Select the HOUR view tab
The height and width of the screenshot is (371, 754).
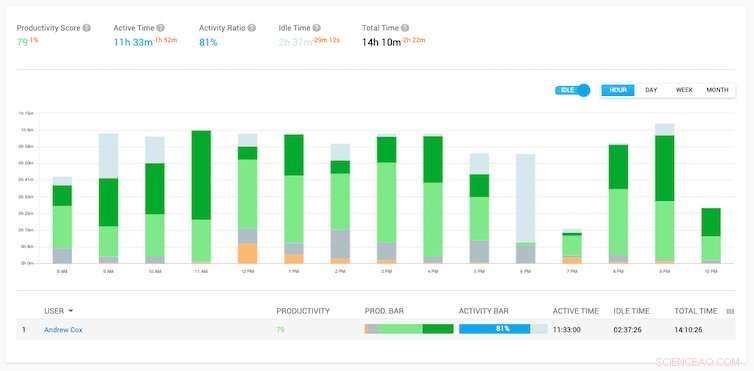click(618, 90)
